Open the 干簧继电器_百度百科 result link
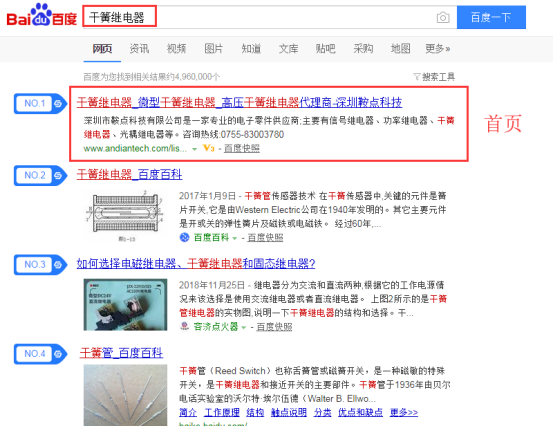 click(129, 174)
